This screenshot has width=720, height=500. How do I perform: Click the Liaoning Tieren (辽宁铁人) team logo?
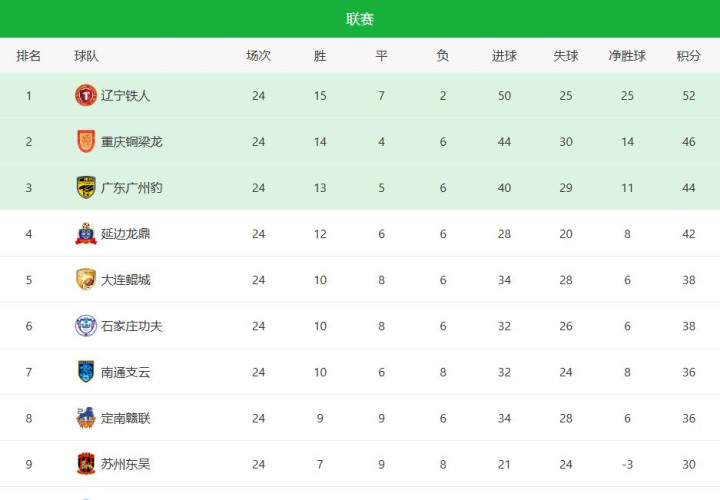[86, 96]
